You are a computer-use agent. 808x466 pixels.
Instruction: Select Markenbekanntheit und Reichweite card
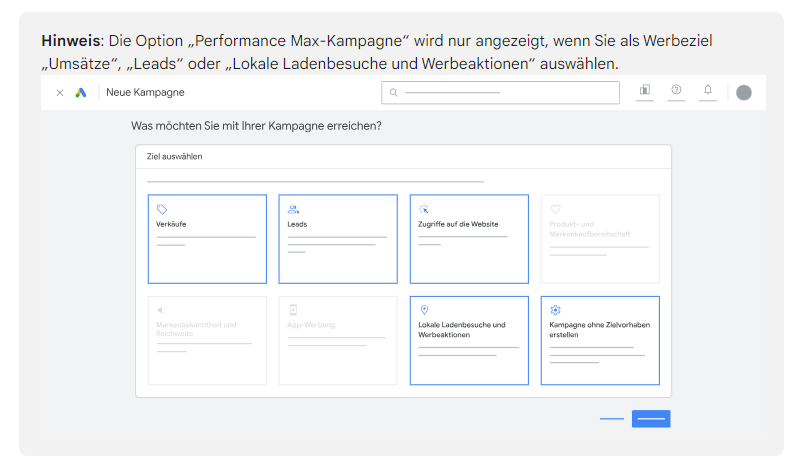coord(207,340)
